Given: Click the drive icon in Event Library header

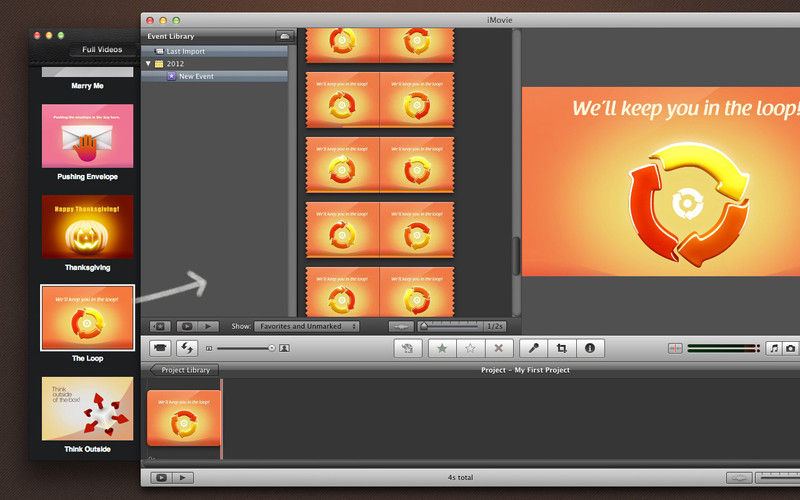Looking at the screenshot, I should click(285, 36).
